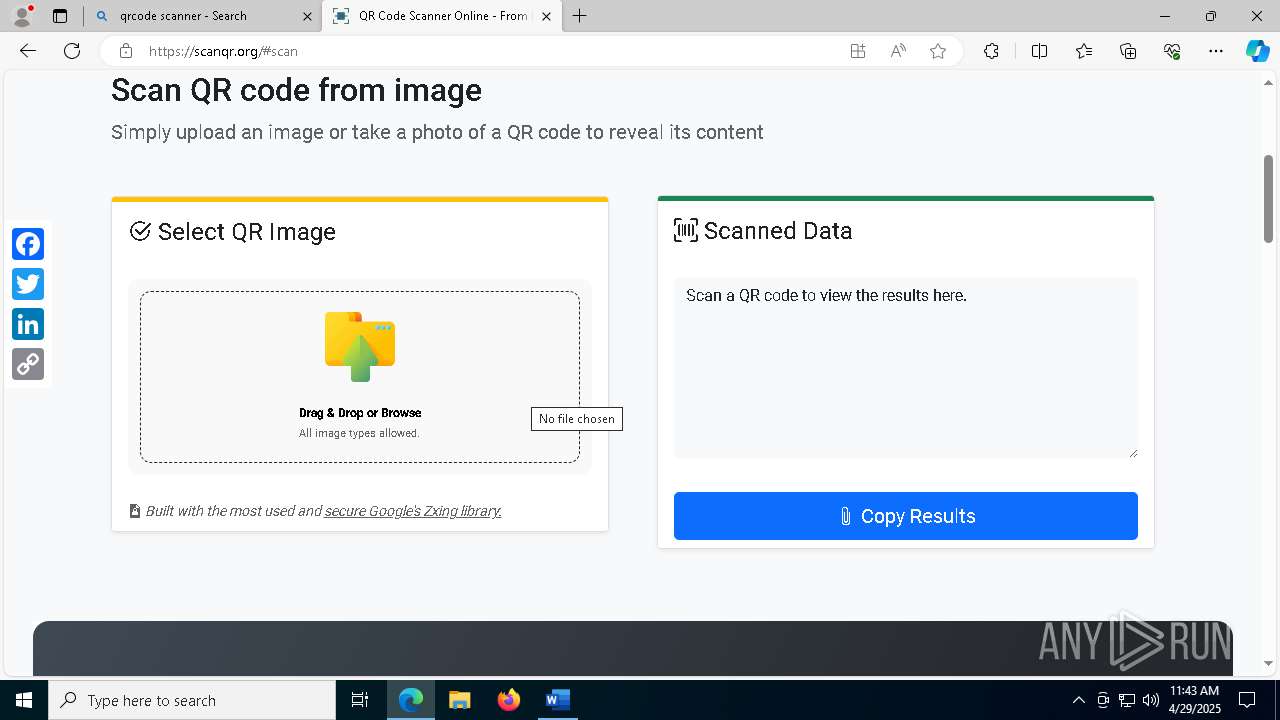Copy page link from share sidebar
This screenshot has height=720, width=1280.
[28, 364]
